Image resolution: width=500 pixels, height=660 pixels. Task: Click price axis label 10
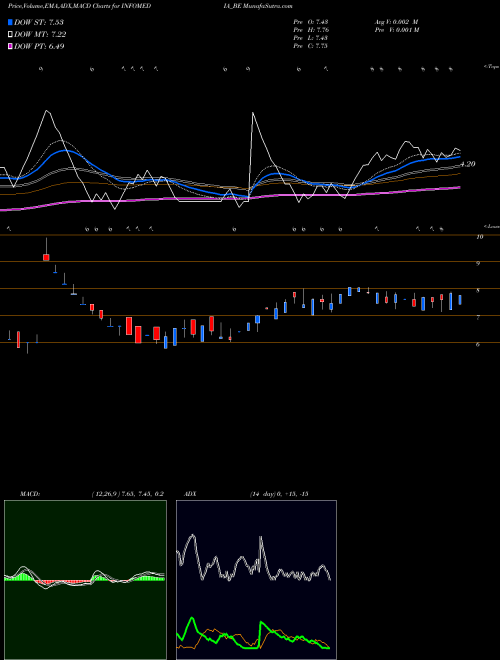tap(479, 237)
